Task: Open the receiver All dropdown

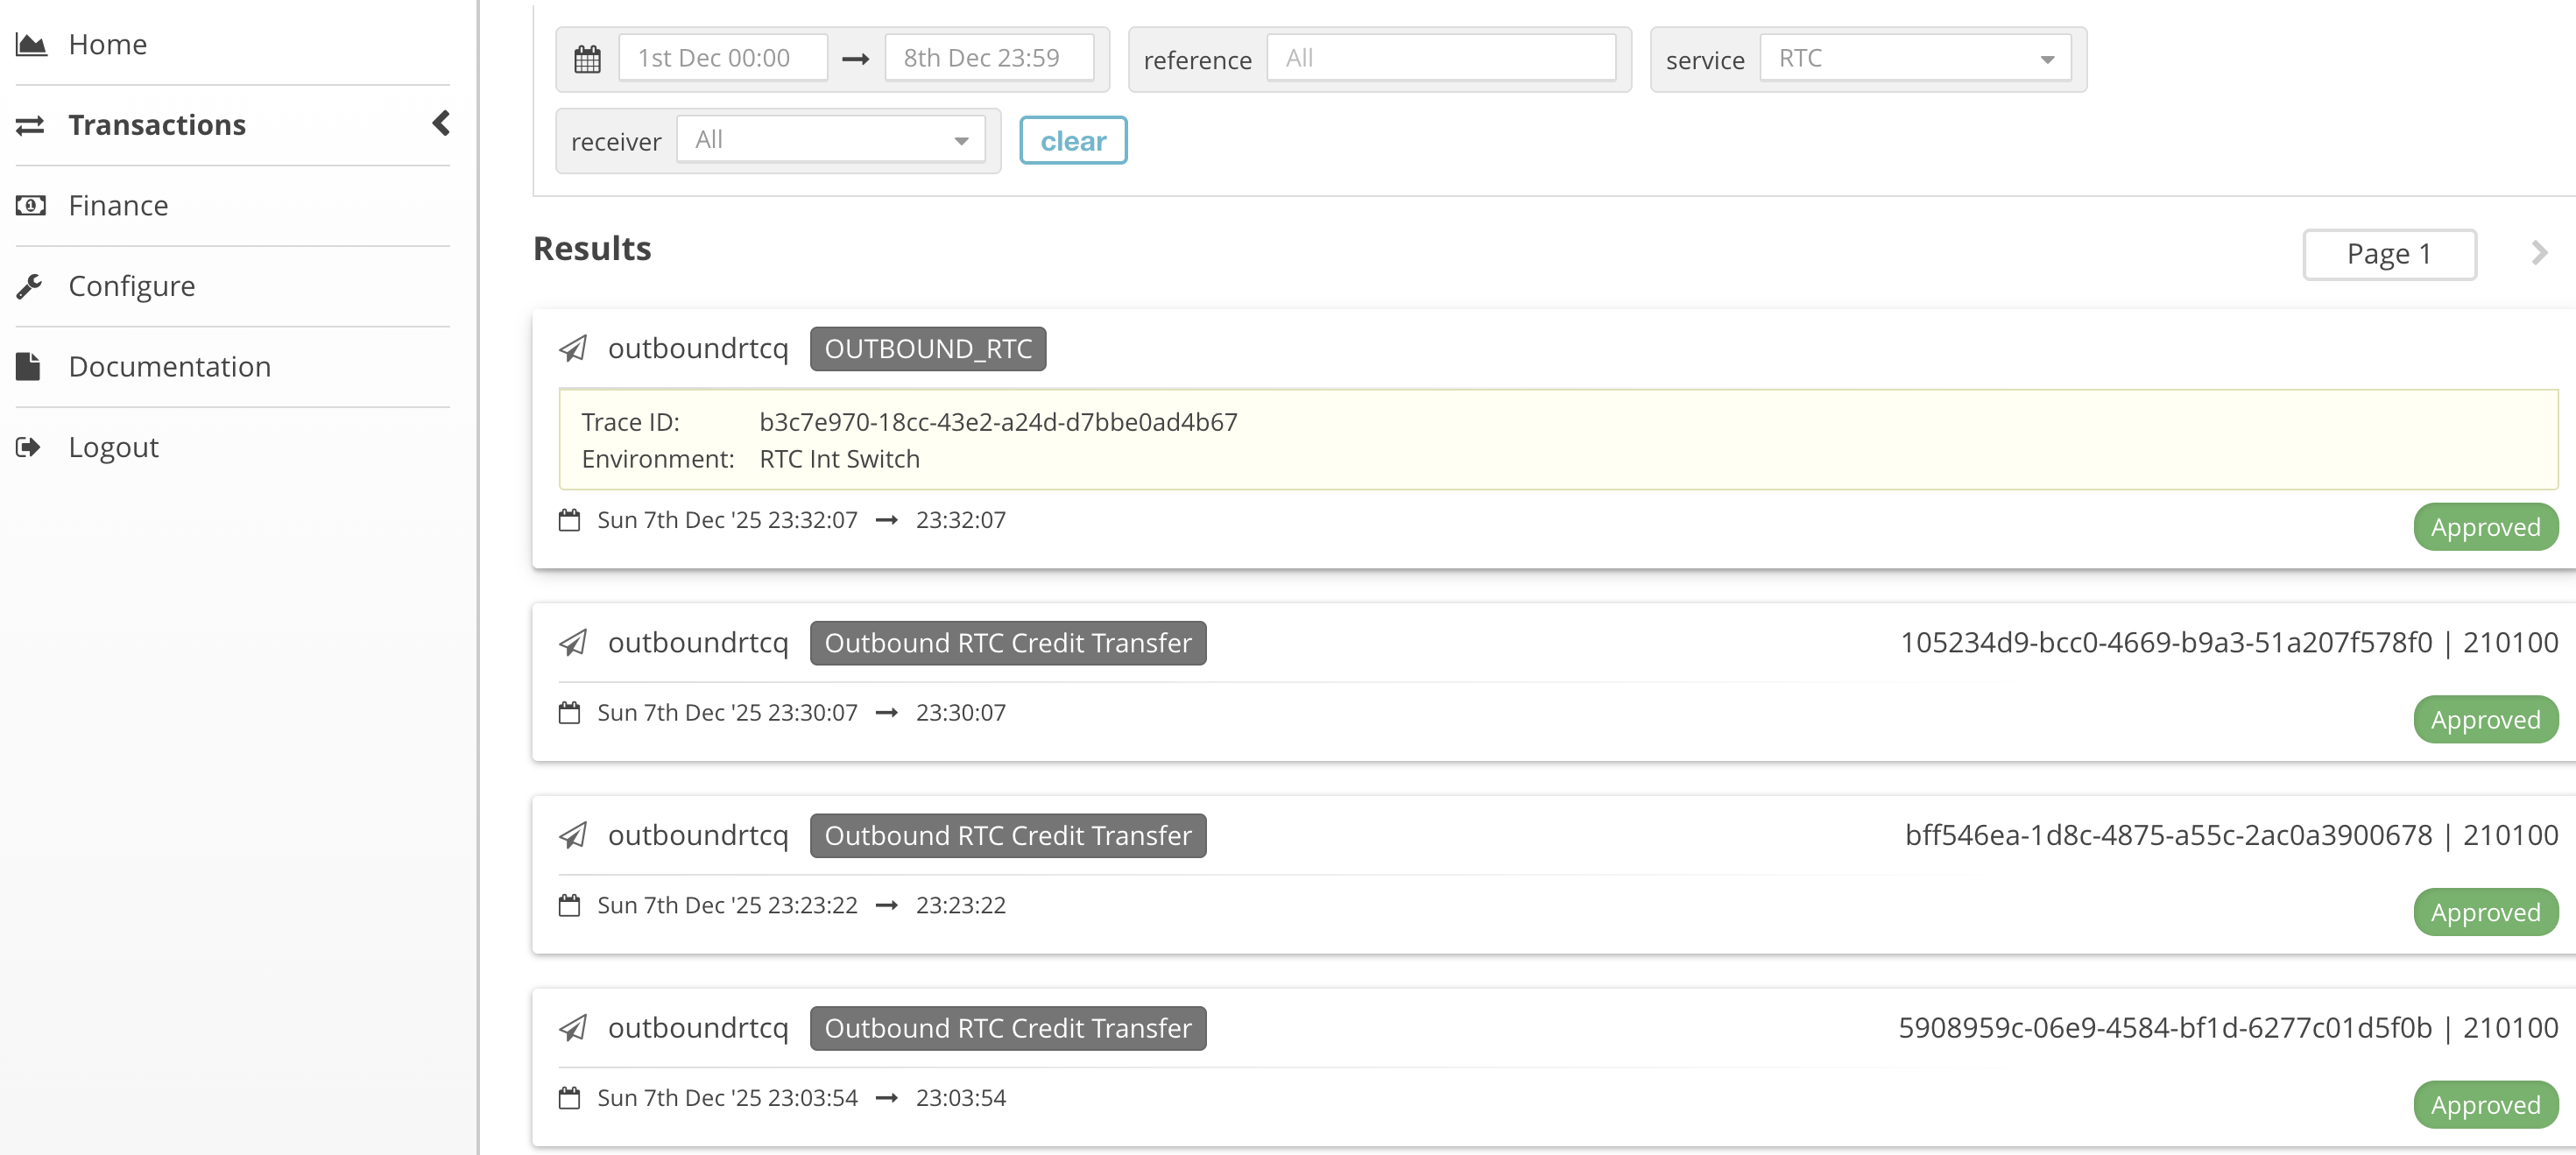Action: (830, 140)
